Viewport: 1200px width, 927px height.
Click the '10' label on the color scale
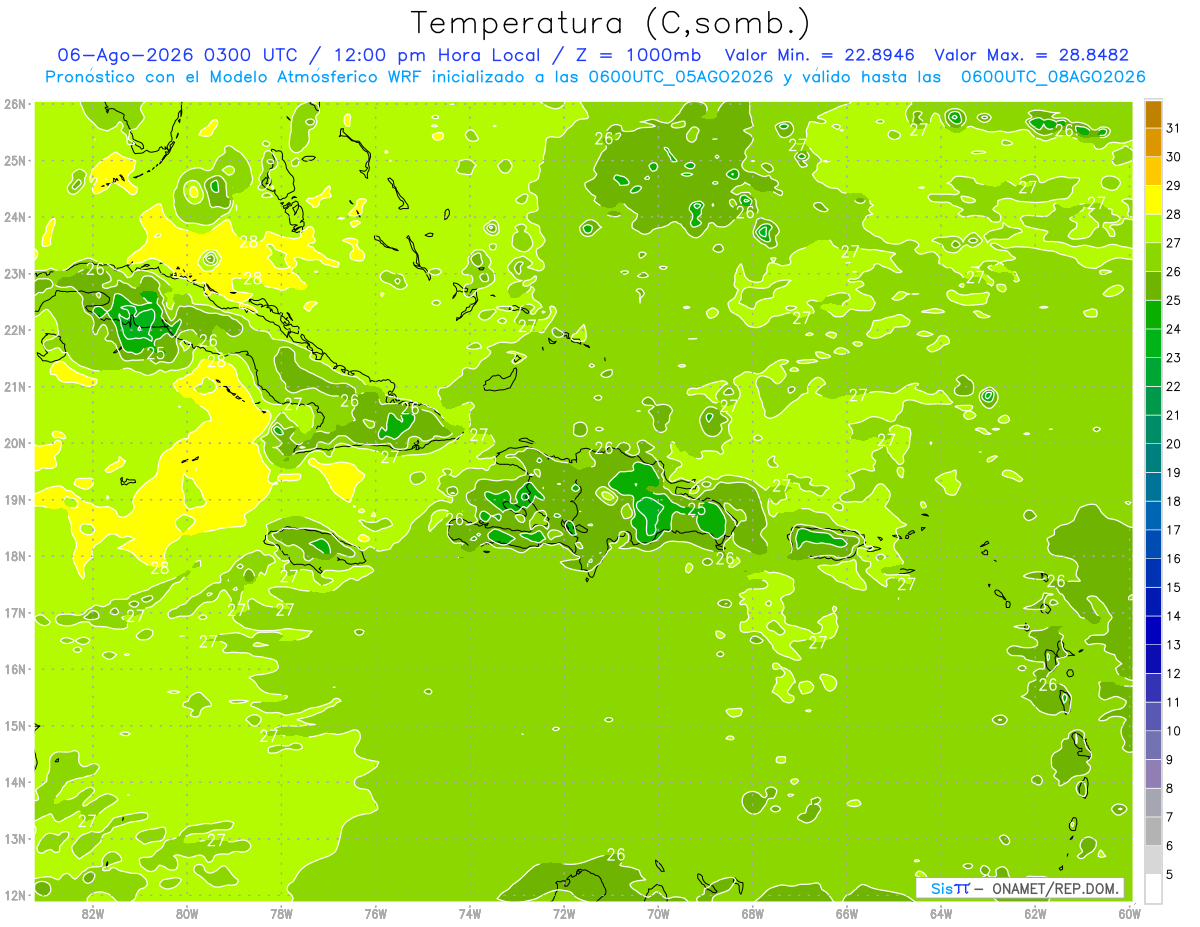click(x=1174, y=731)
